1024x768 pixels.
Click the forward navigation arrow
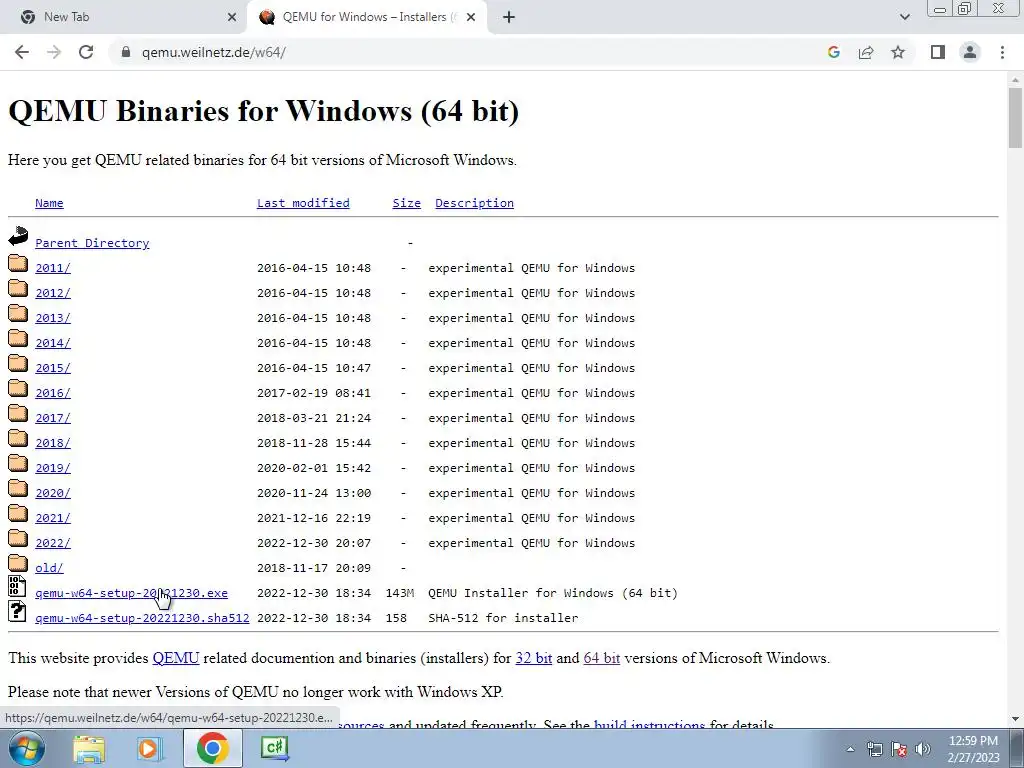pos(54,52)
